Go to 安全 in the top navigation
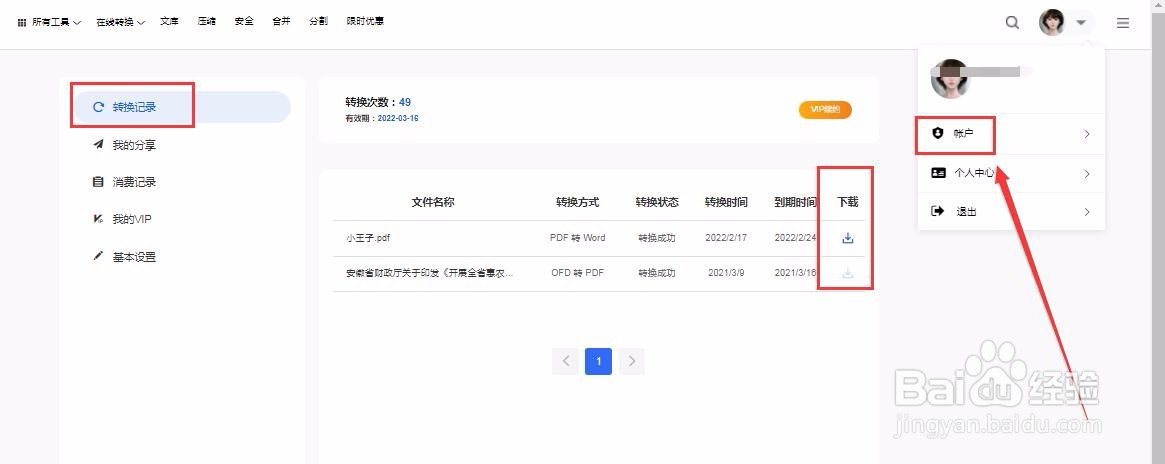The height and width of the screenshot is (464, 1165). (244, 22)
